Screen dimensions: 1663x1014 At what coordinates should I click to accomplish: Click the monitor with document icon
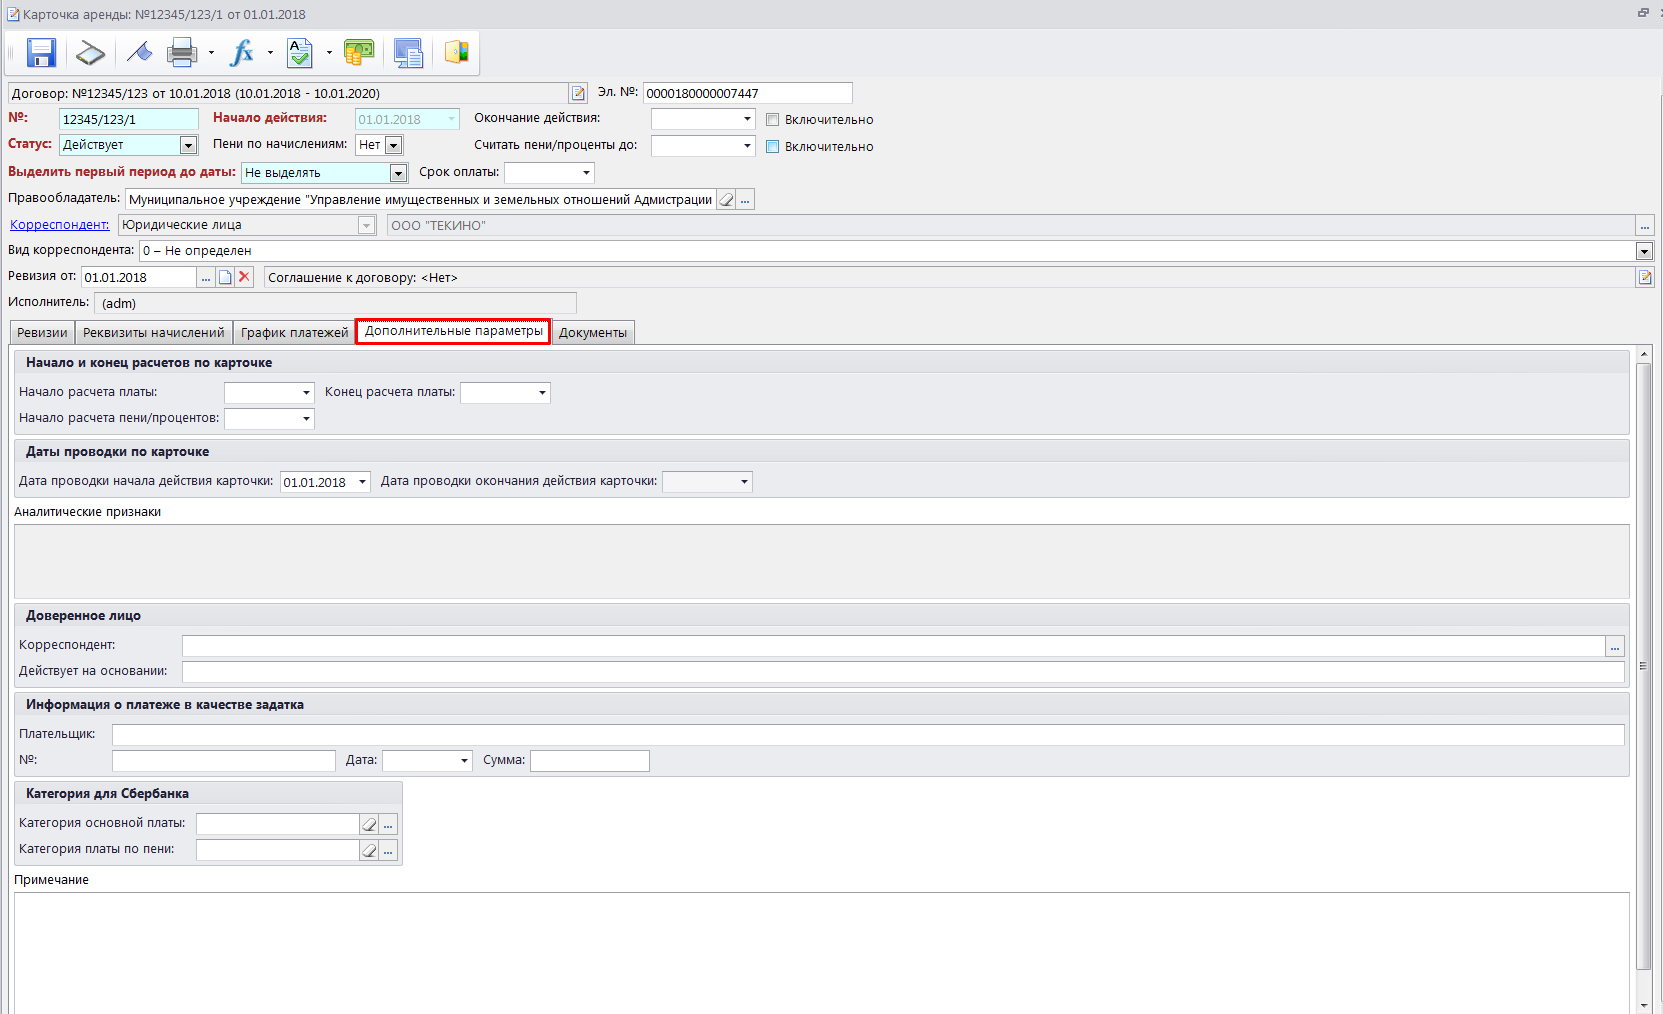408,52
